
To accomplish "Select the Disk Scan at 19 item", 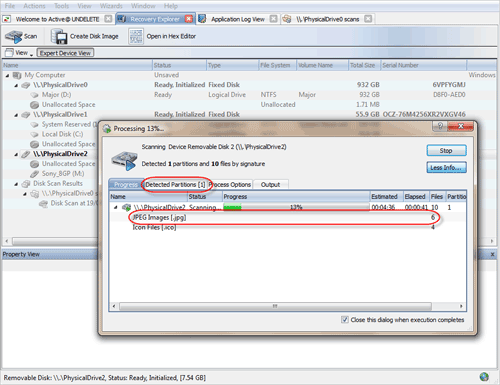I will 73,203.
